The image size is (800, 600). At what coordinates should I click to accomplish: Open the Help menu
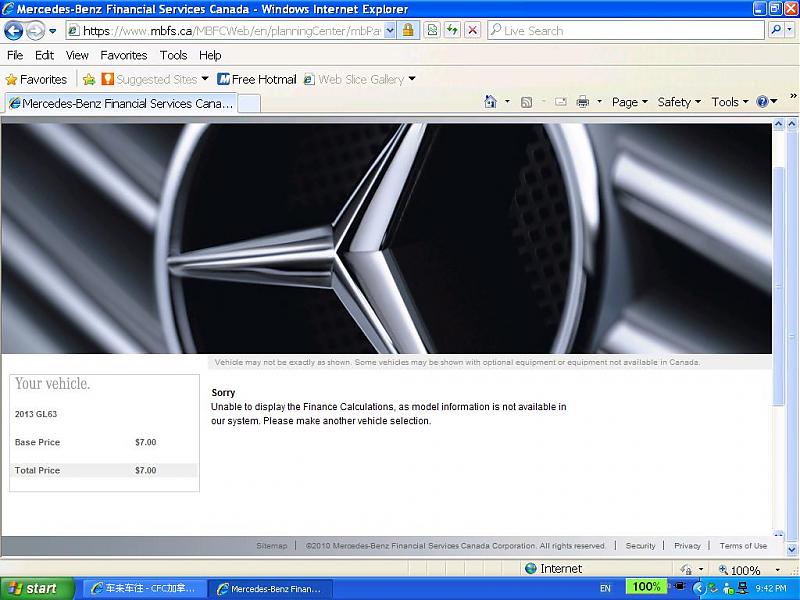point(210,55)
